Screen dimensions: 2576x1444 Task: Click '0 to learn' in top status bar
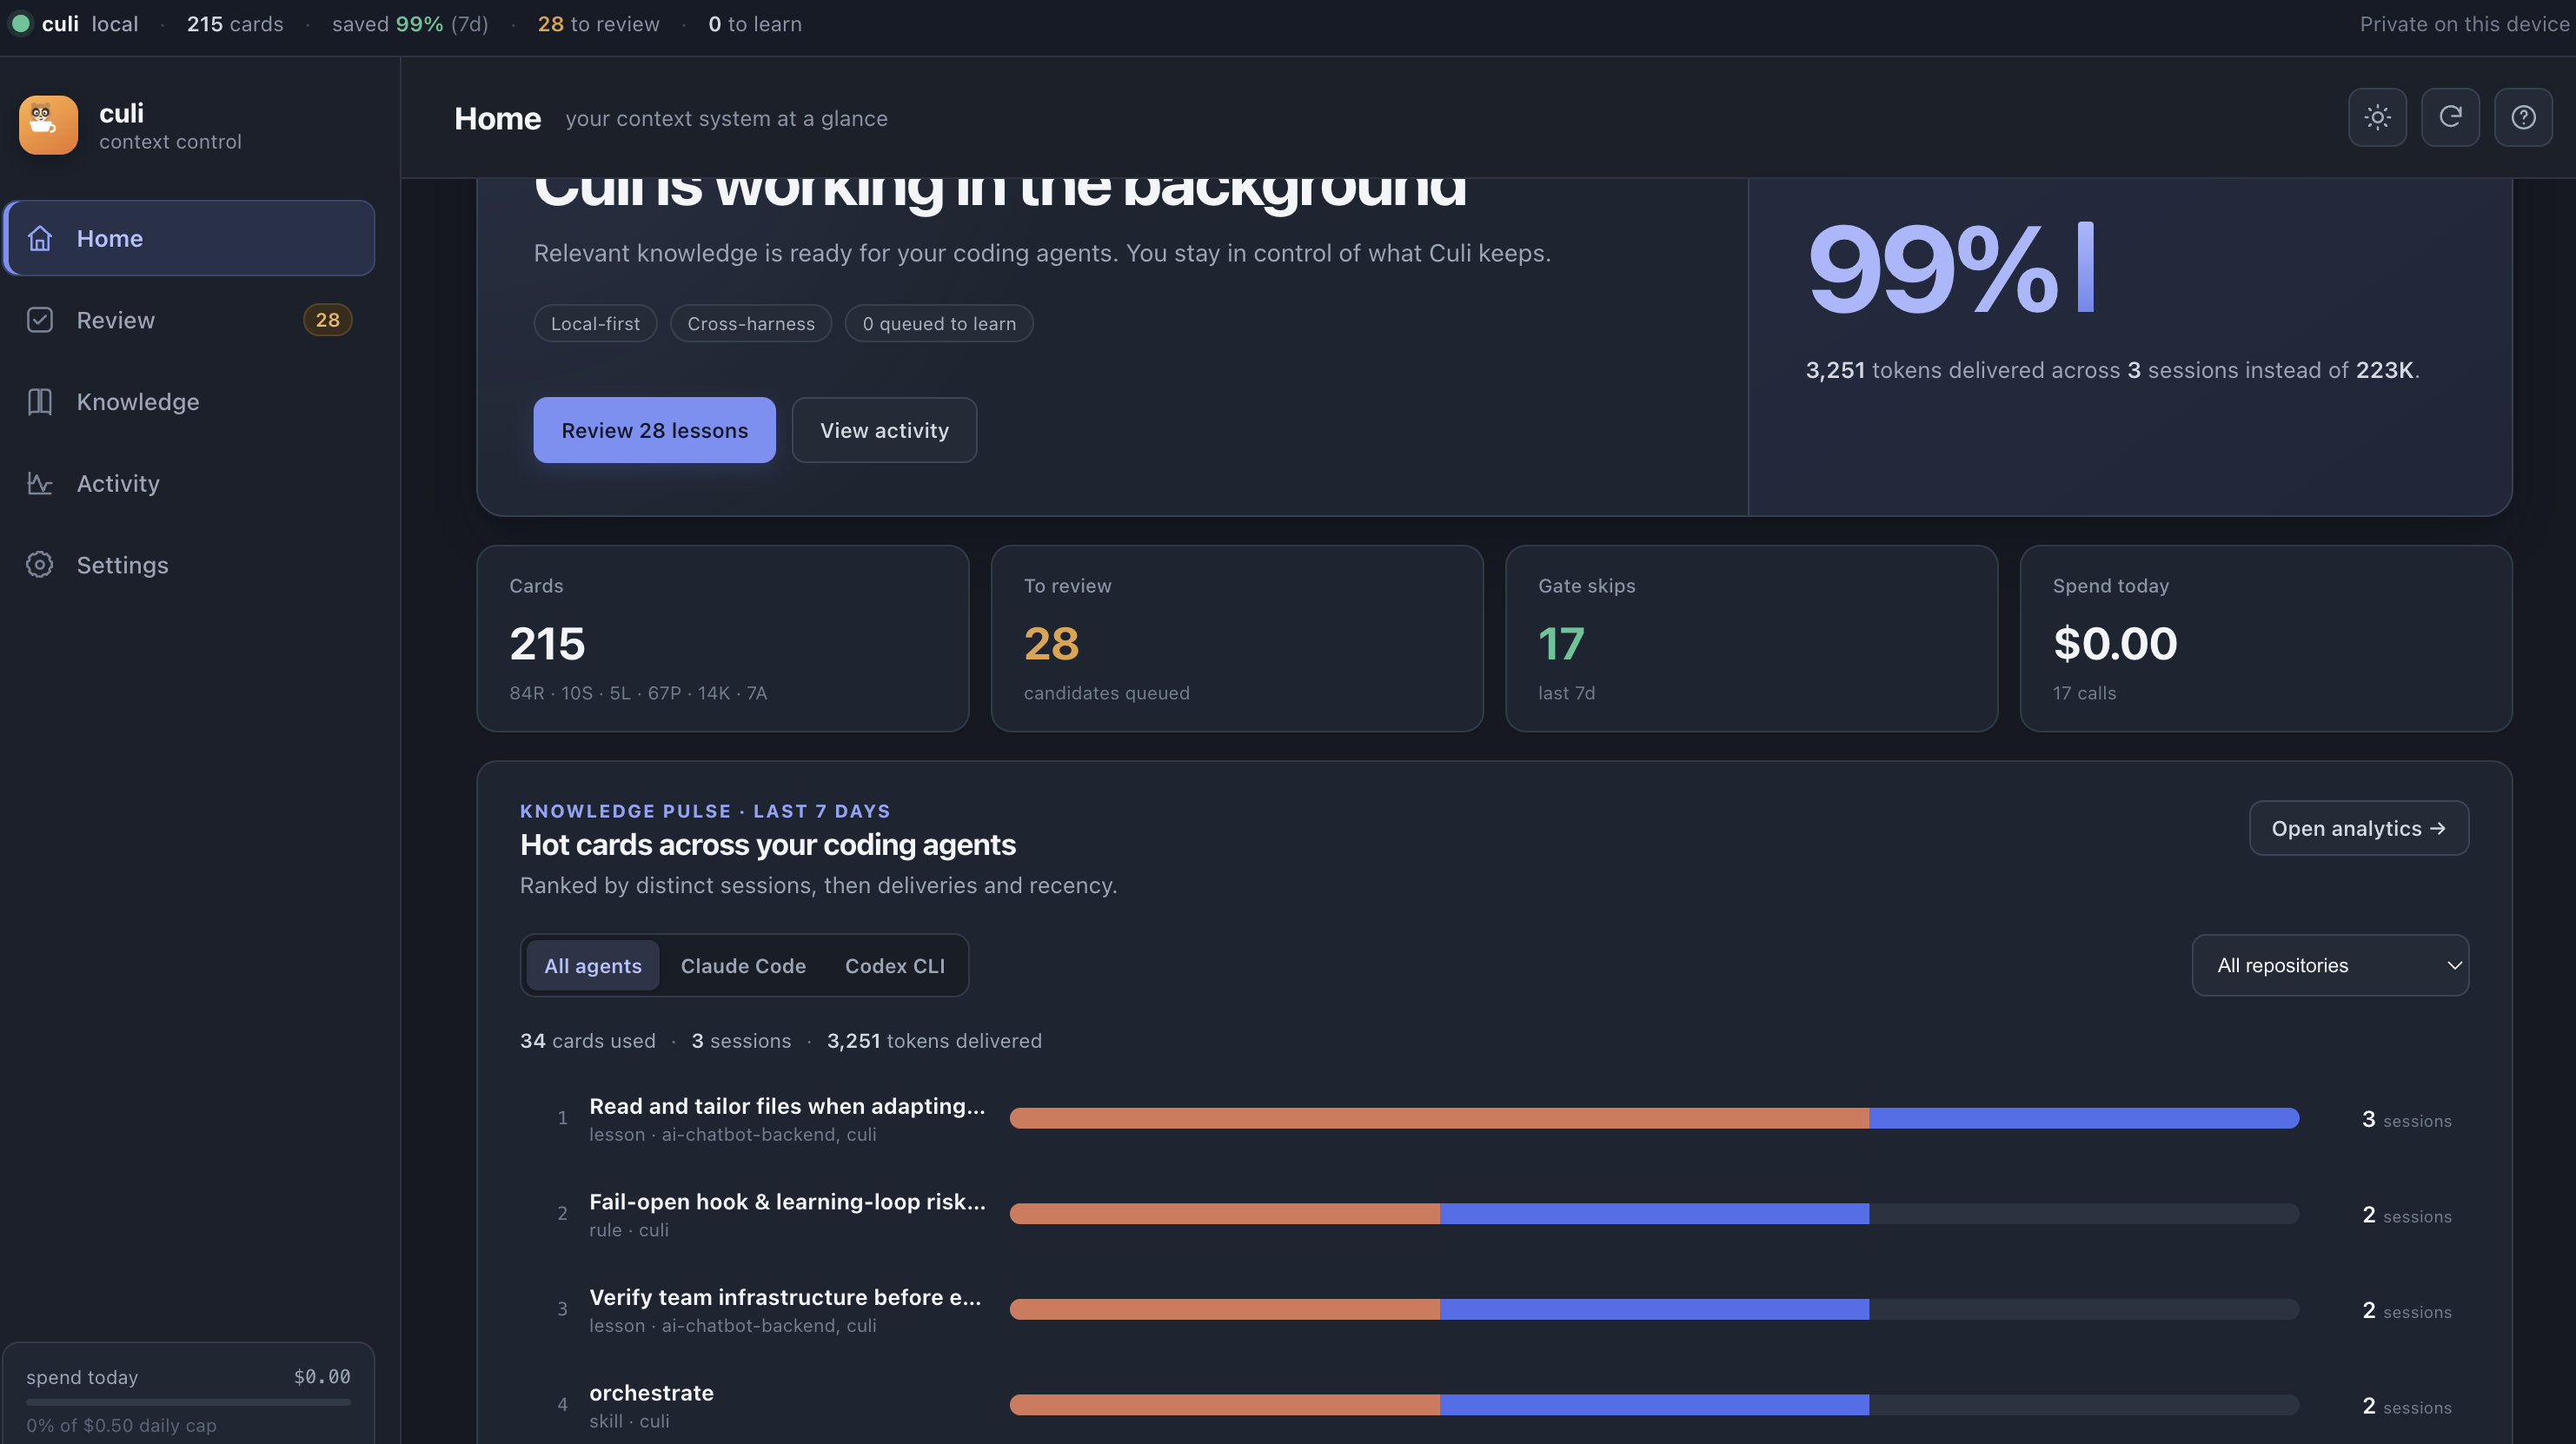(x=755, y=24)
